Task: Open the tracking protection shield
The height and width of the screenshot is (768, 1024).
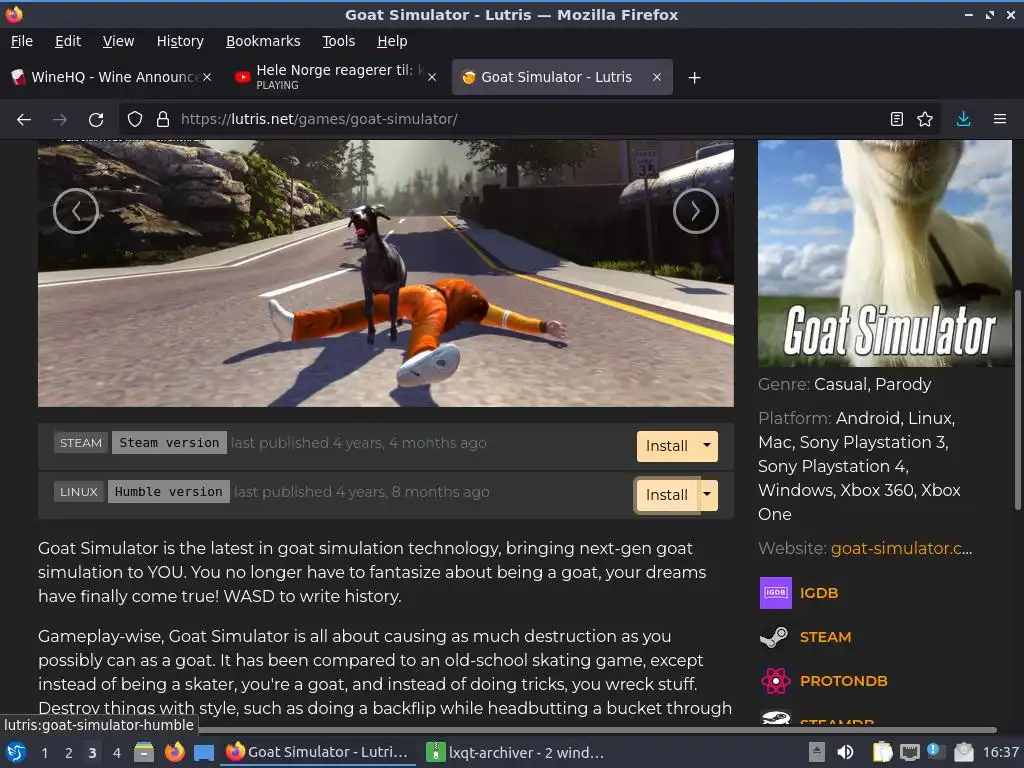Action: pyautogui.click(x=135, y=120)
